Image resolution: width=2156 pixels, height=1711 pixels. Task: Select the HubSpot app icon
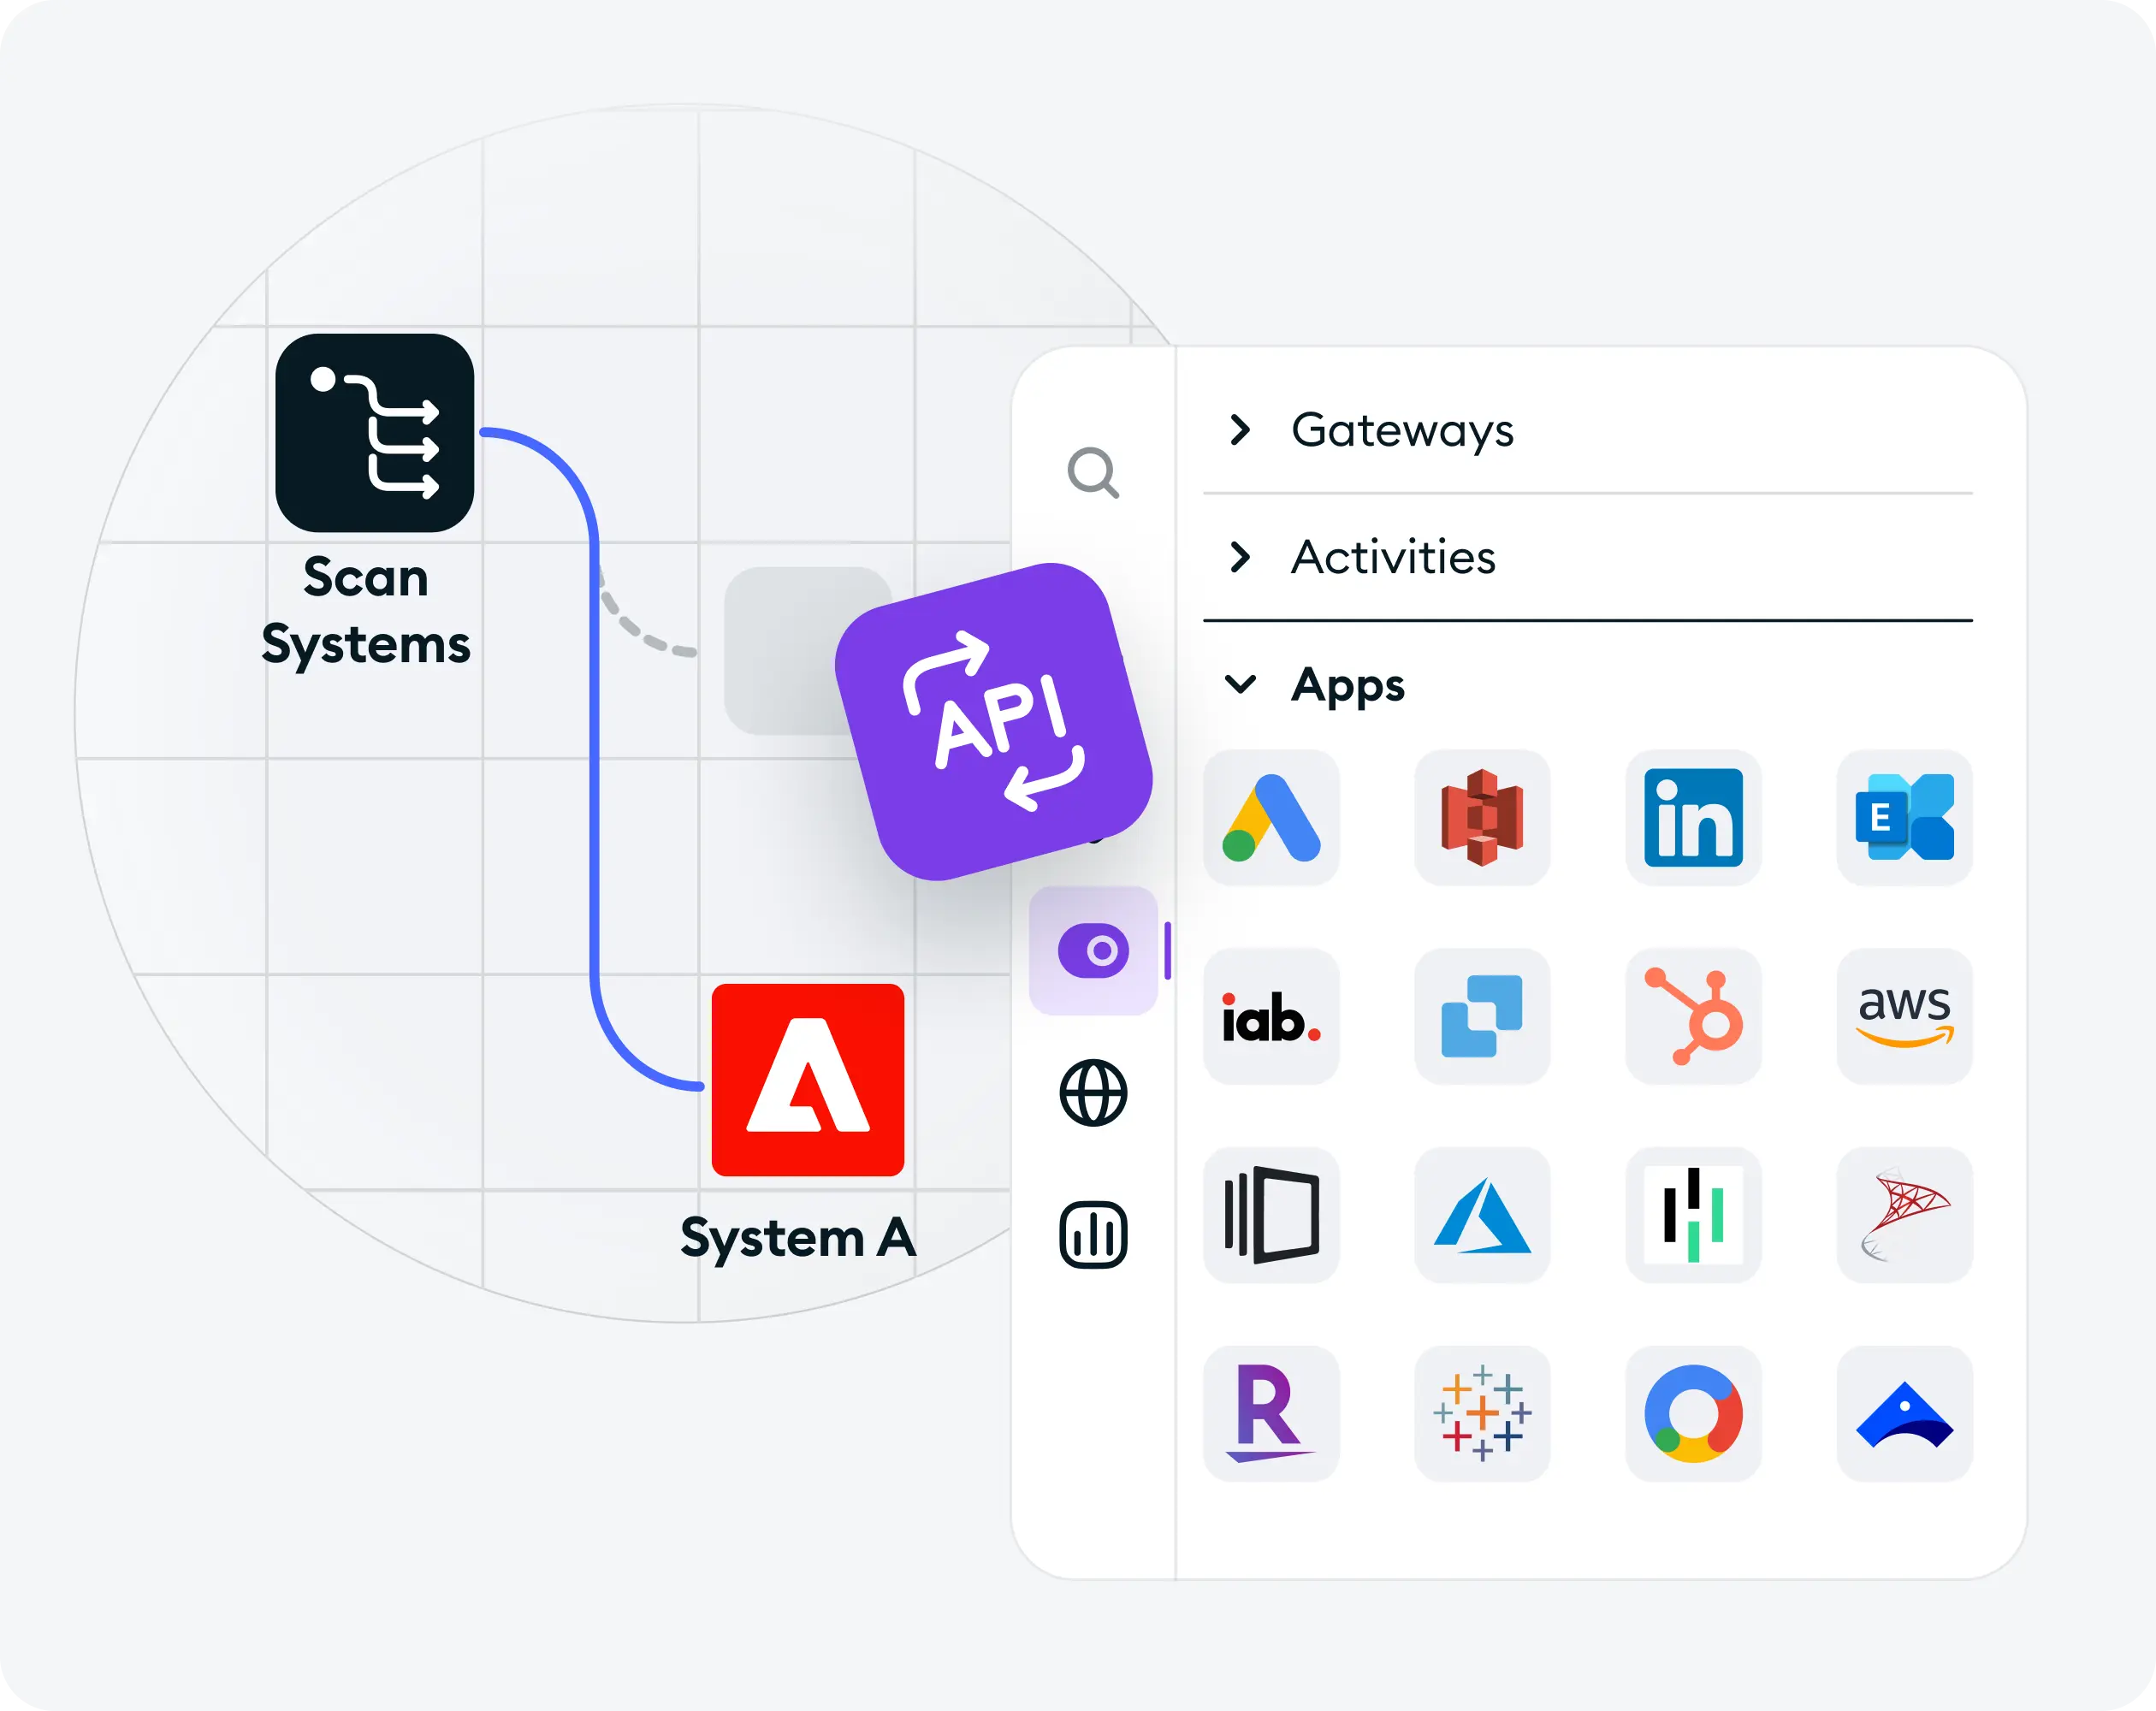click(x=1693, y=1016)
